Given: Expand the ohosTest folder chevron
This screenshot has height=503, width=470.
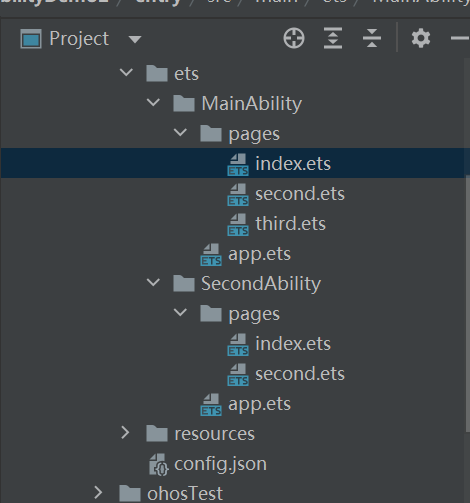Looking at the screenshot, I should pyautogui.click(x=98, y=492).
